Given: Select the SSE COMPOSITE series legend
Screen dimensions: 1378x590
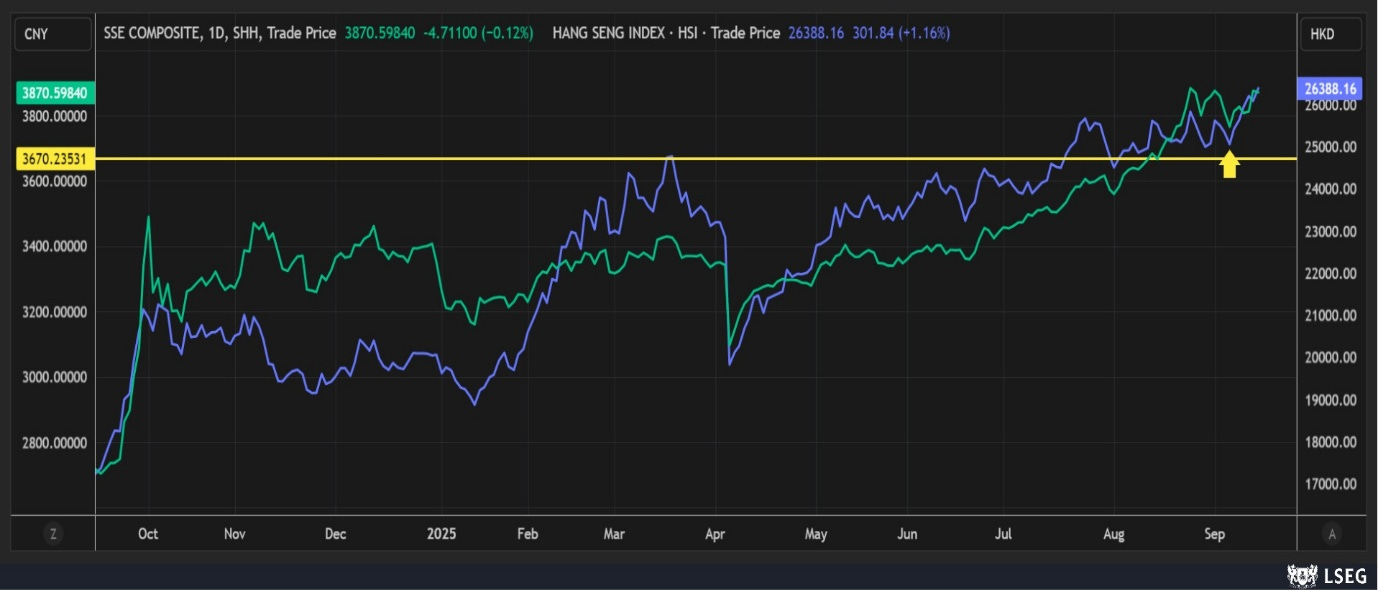Looking at the screenshot, I should [x=219, y=33].
